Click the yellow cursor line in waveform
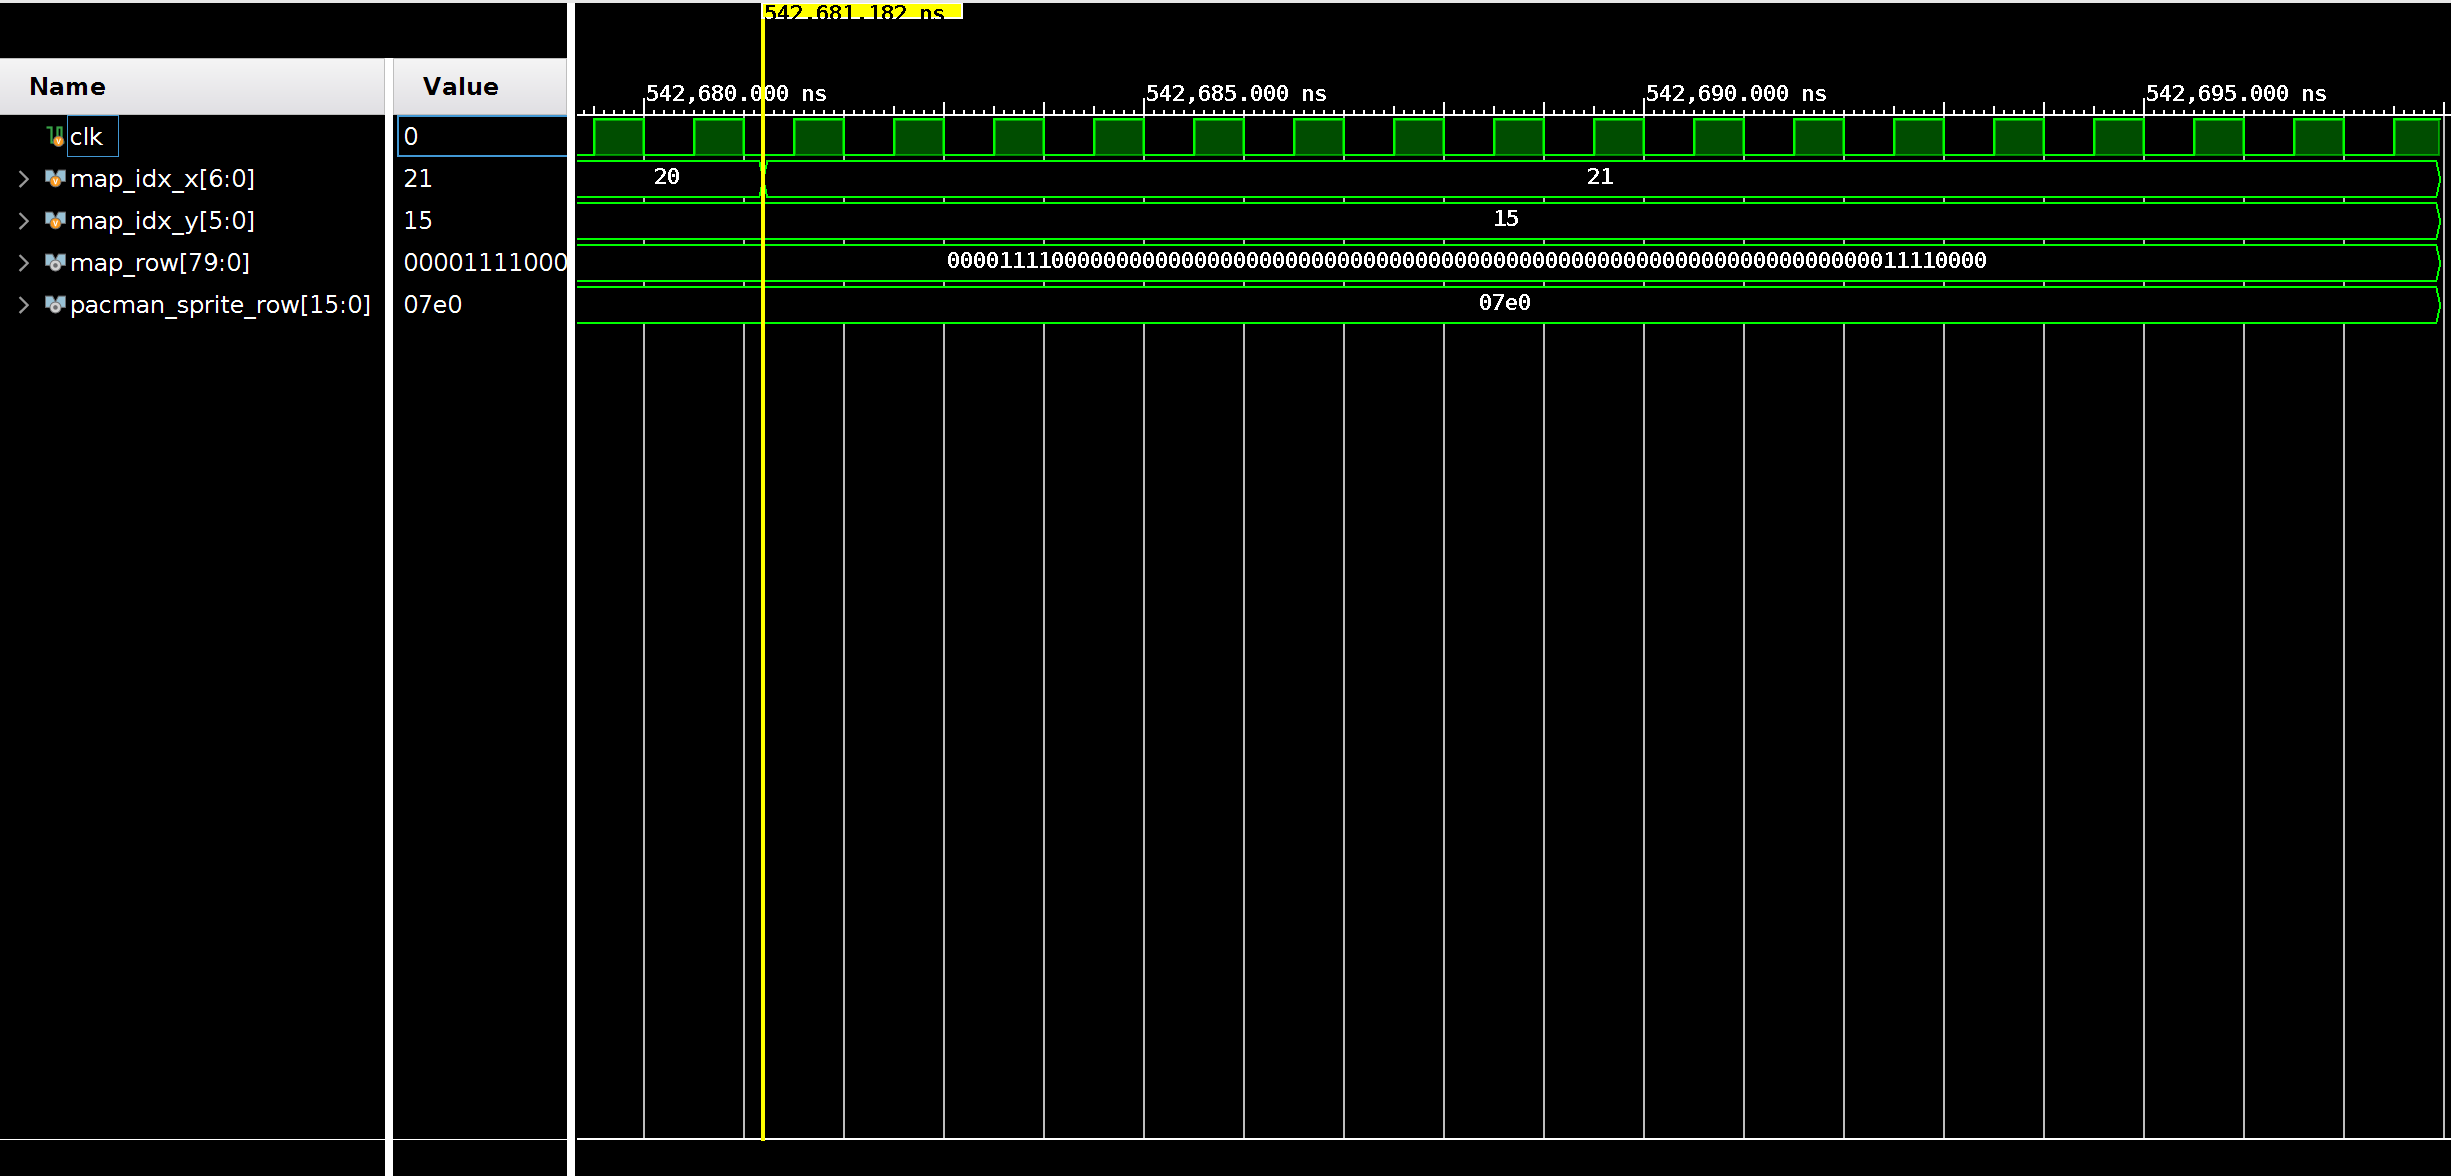 [763, 640]
